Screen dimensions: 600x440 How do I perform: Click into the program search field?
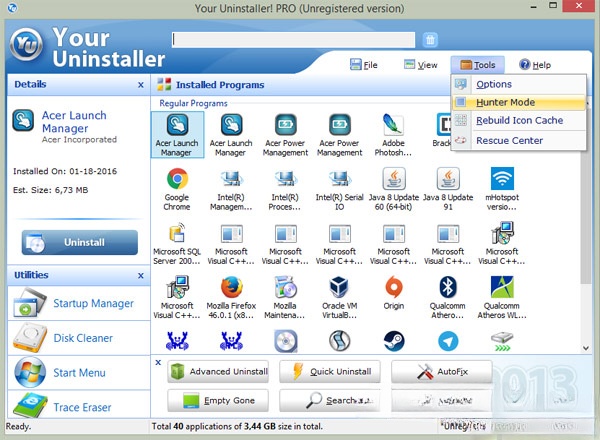[x=293, y=39]
